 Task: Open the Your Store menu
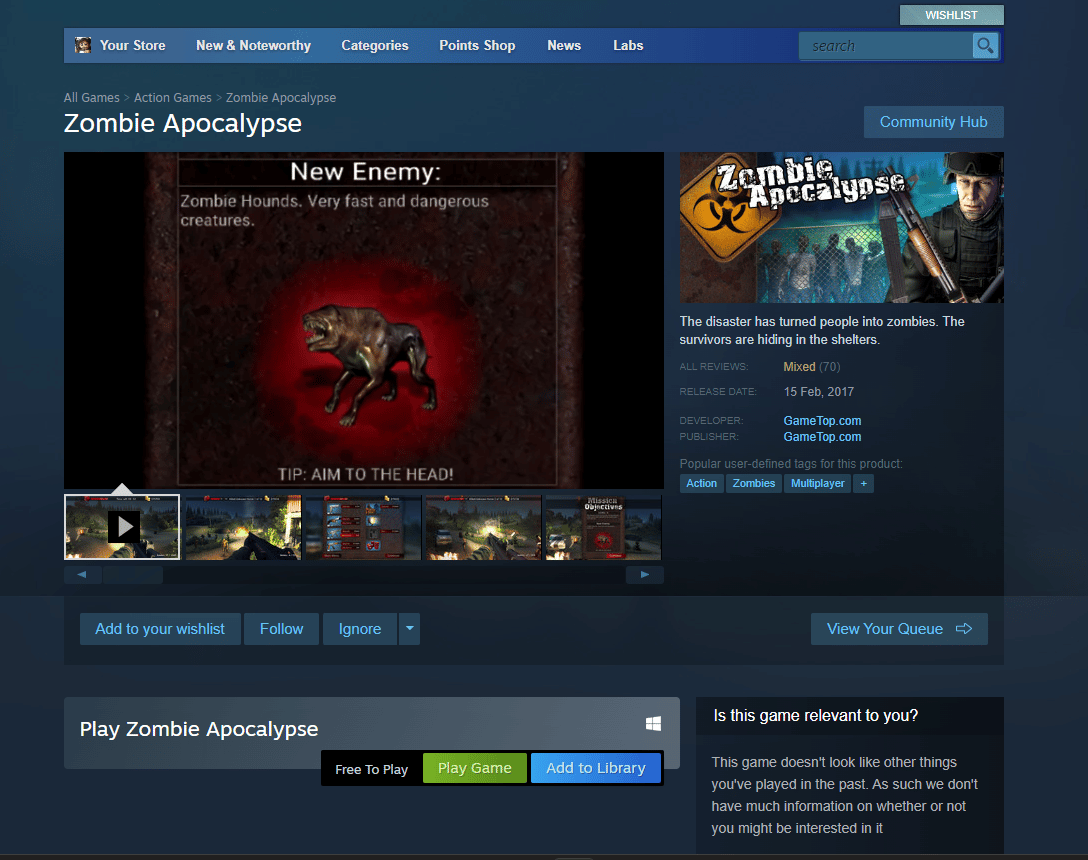(133, 45)
